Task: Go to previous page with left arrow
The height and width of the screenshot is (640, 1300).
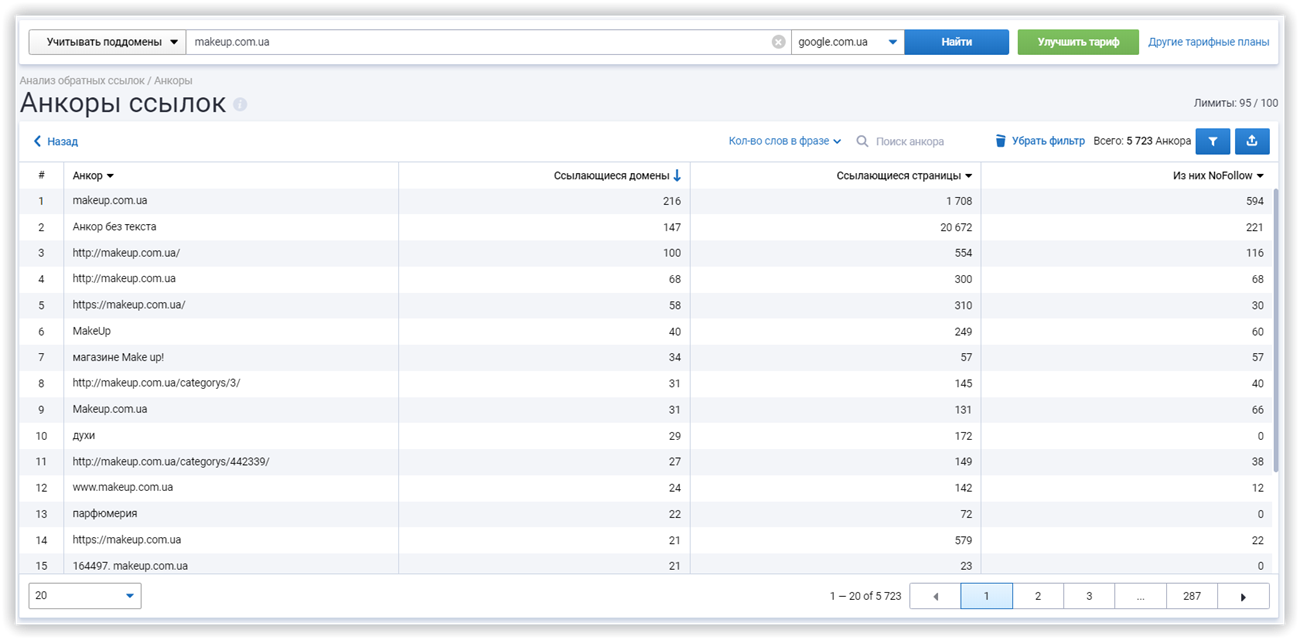Action: pyautogui.click(x=935, y=596)
